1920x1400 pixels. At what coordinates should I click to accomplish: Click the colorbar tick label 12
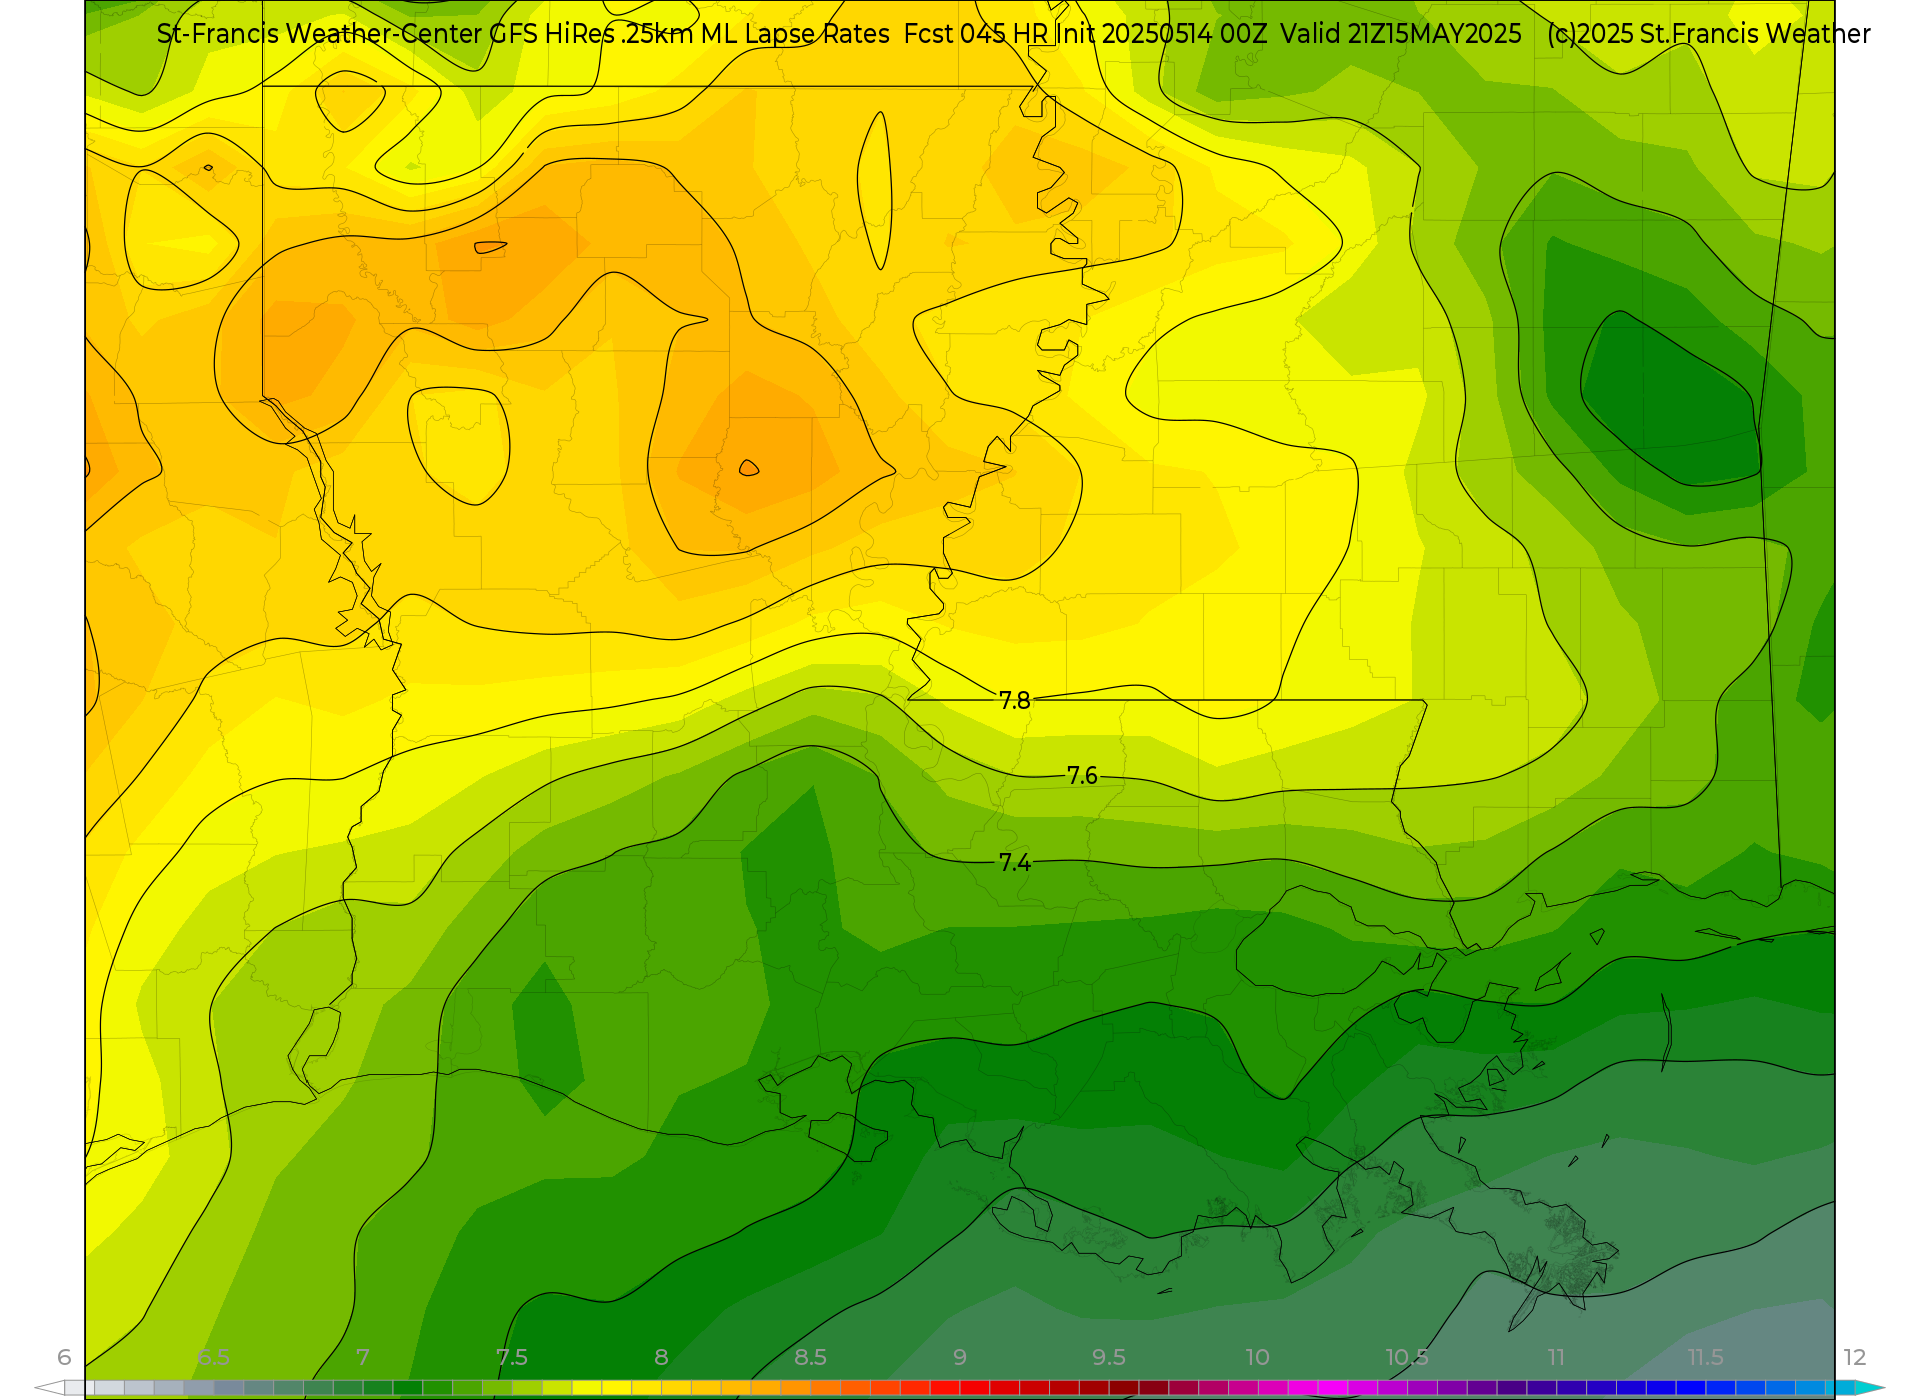click(x=1855, y=1357)
